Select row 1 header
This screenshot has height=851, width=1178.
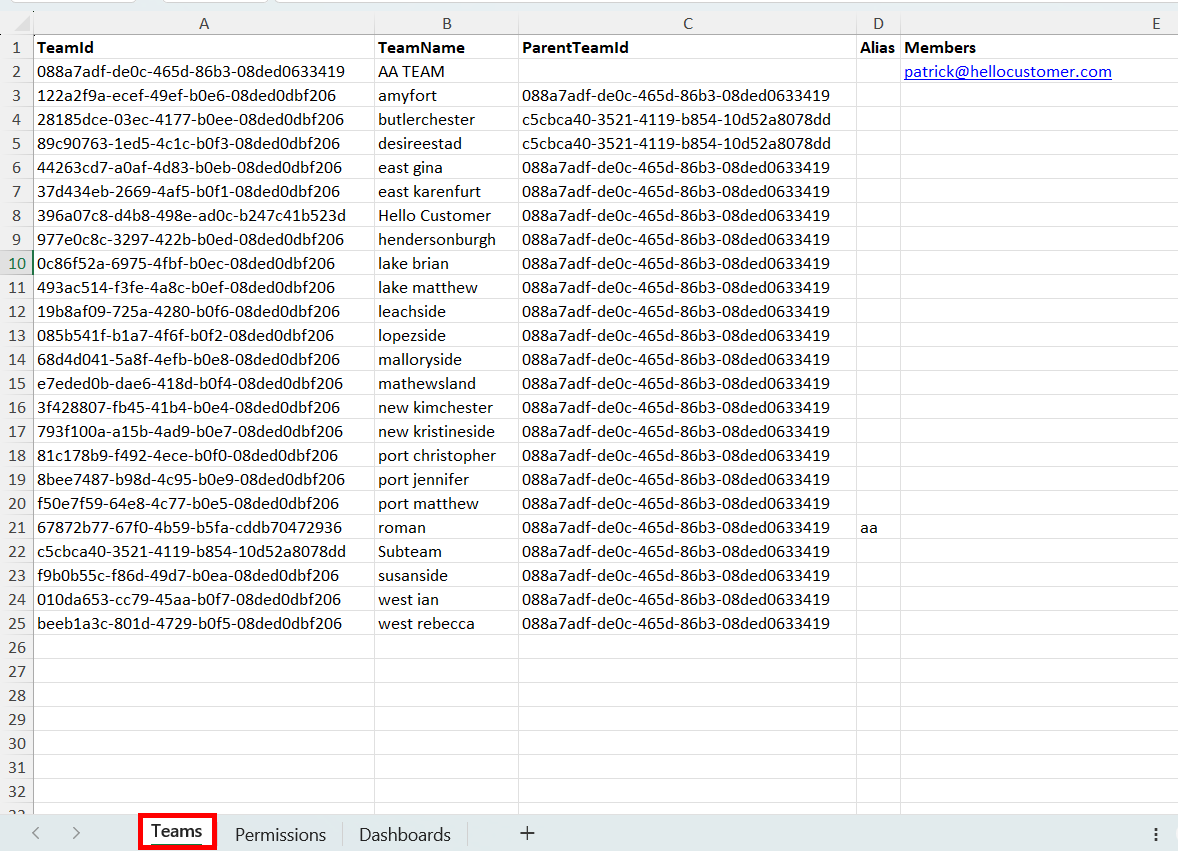(17, 47)
